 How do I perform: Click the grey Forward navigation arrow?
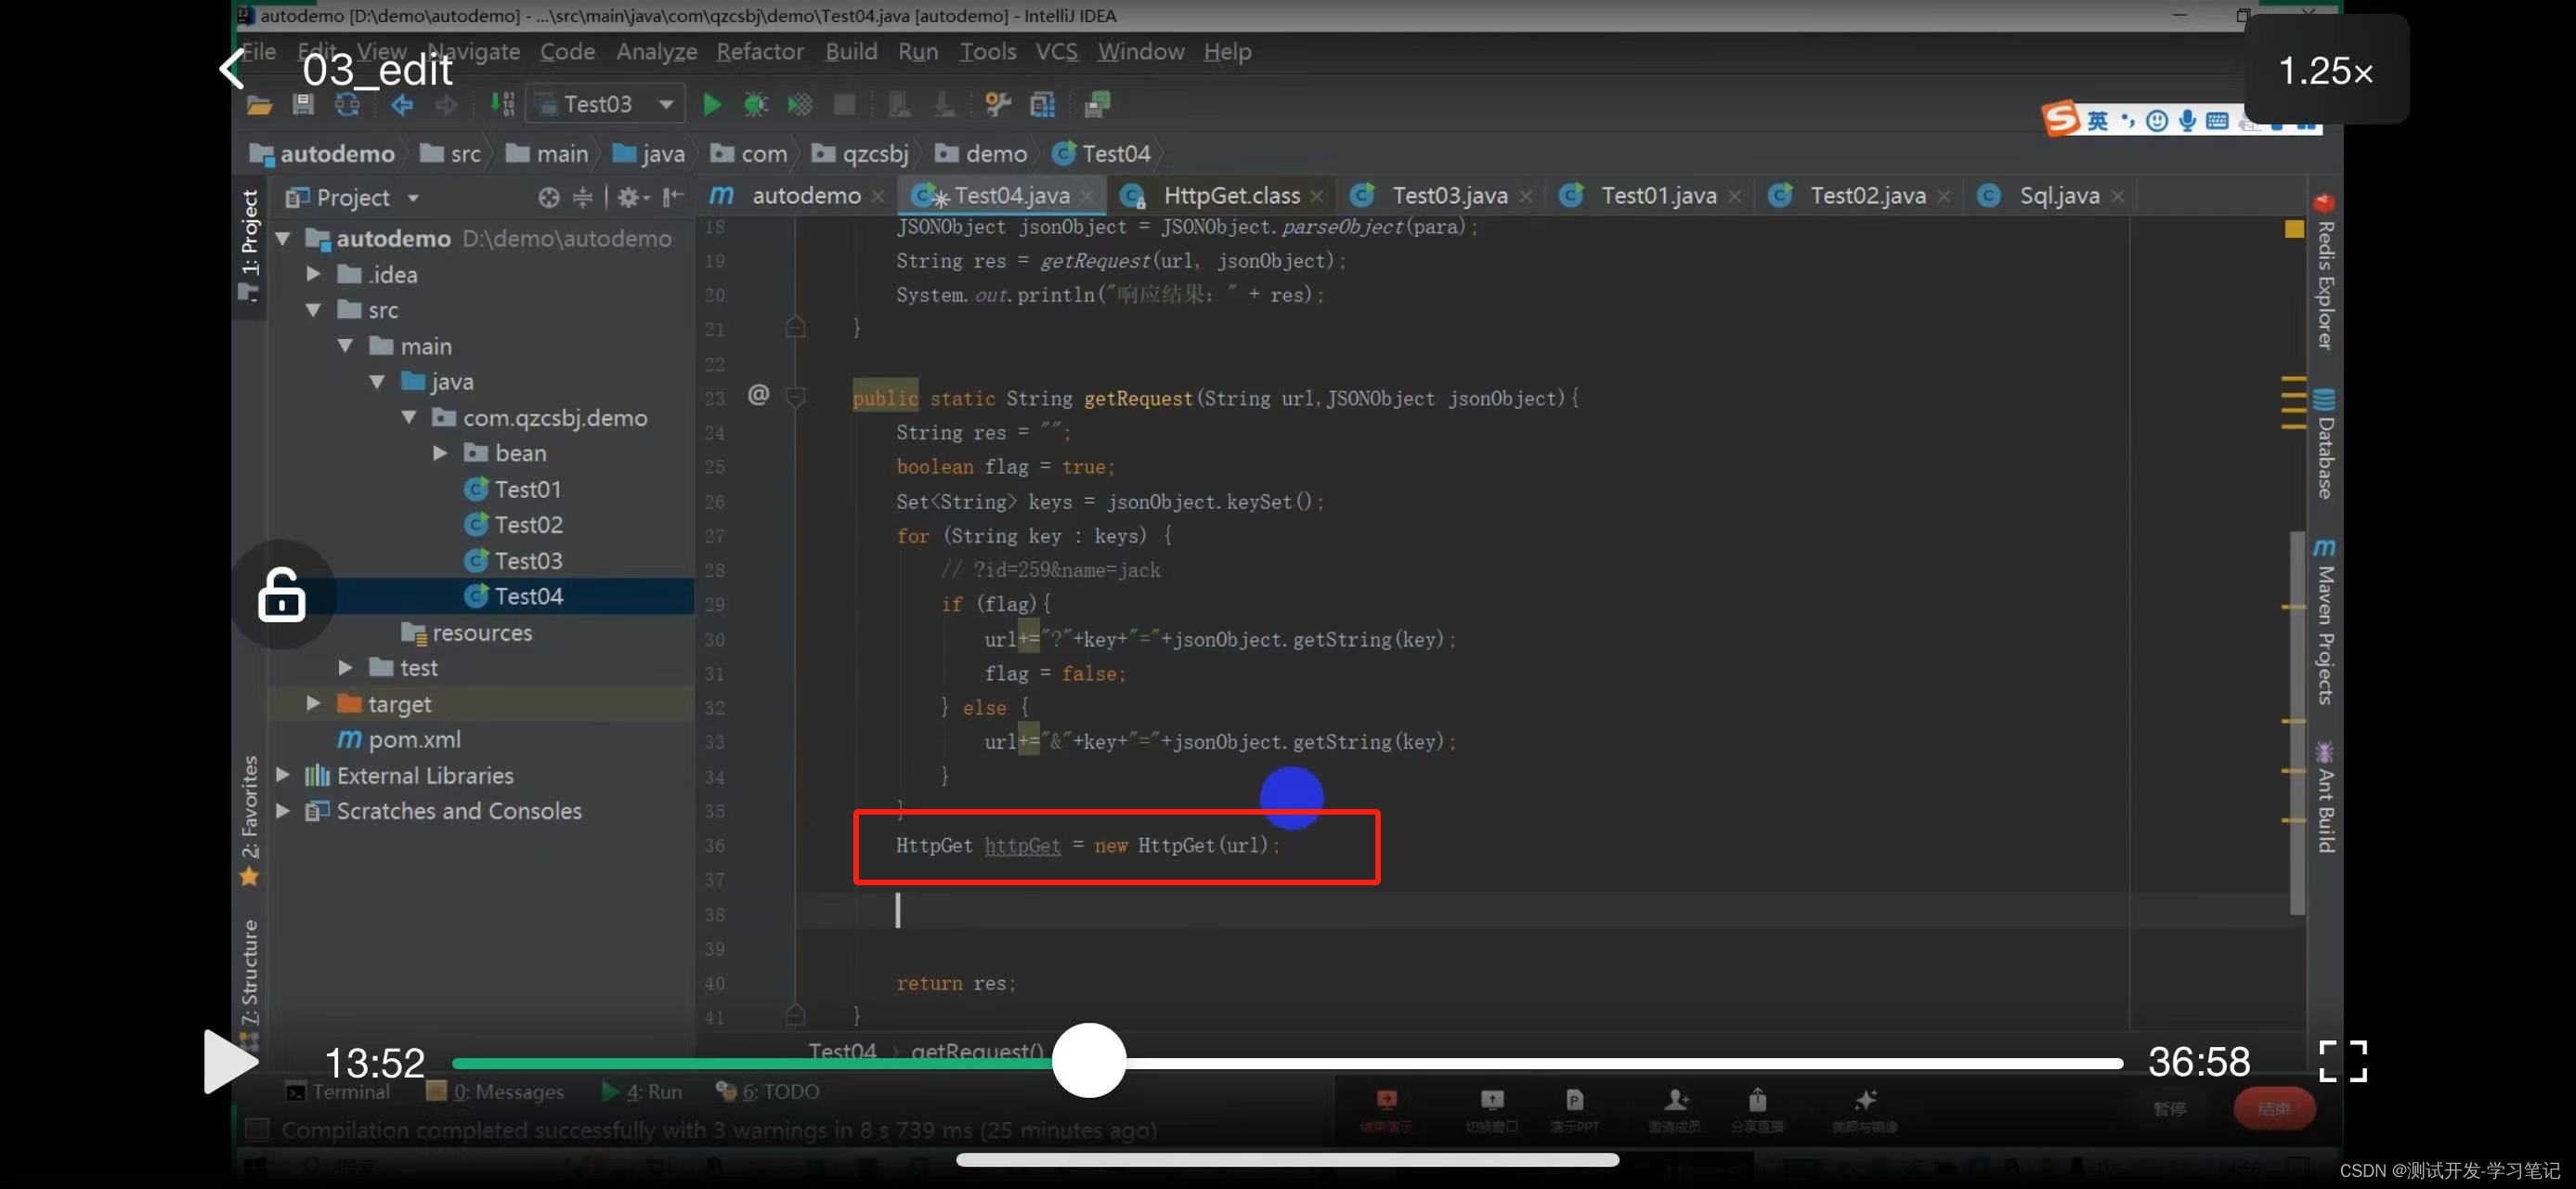(x=446, y=104)
